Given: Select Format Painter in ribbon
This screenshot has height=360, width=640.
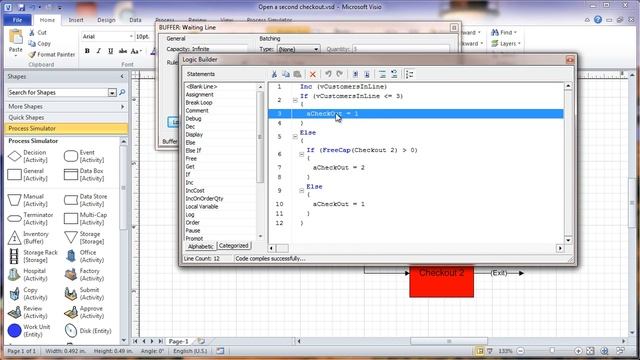Looking at the screenshot, I should [x=52, y=54].
